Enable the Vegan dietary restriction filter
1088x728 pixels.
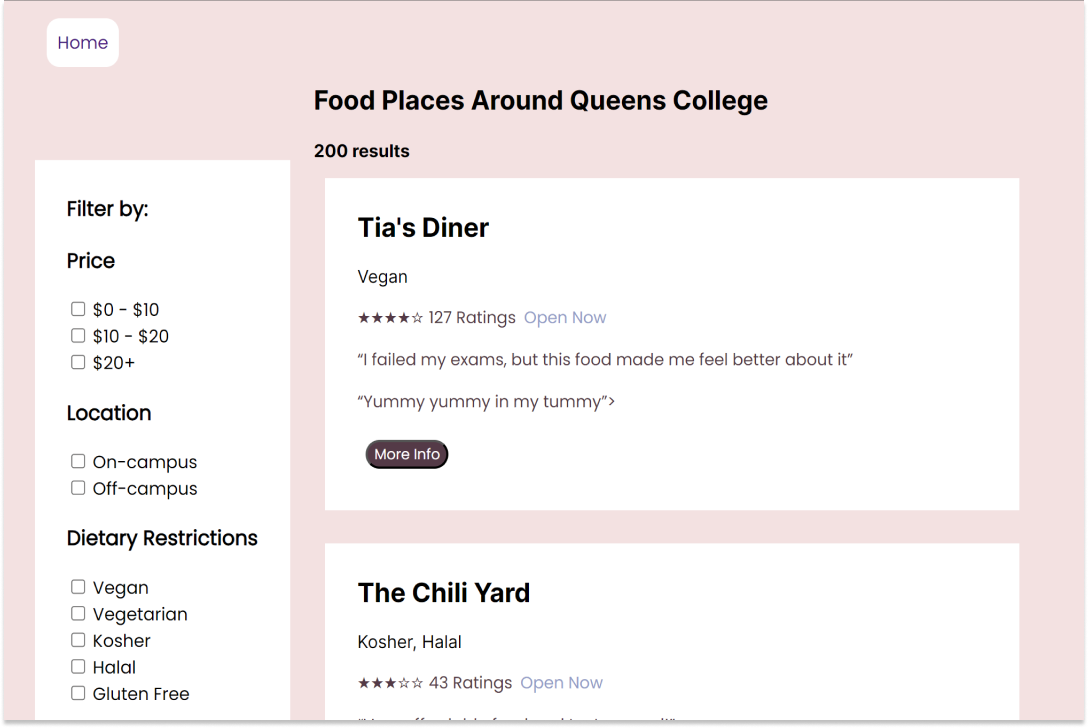[x=78, y=587]
